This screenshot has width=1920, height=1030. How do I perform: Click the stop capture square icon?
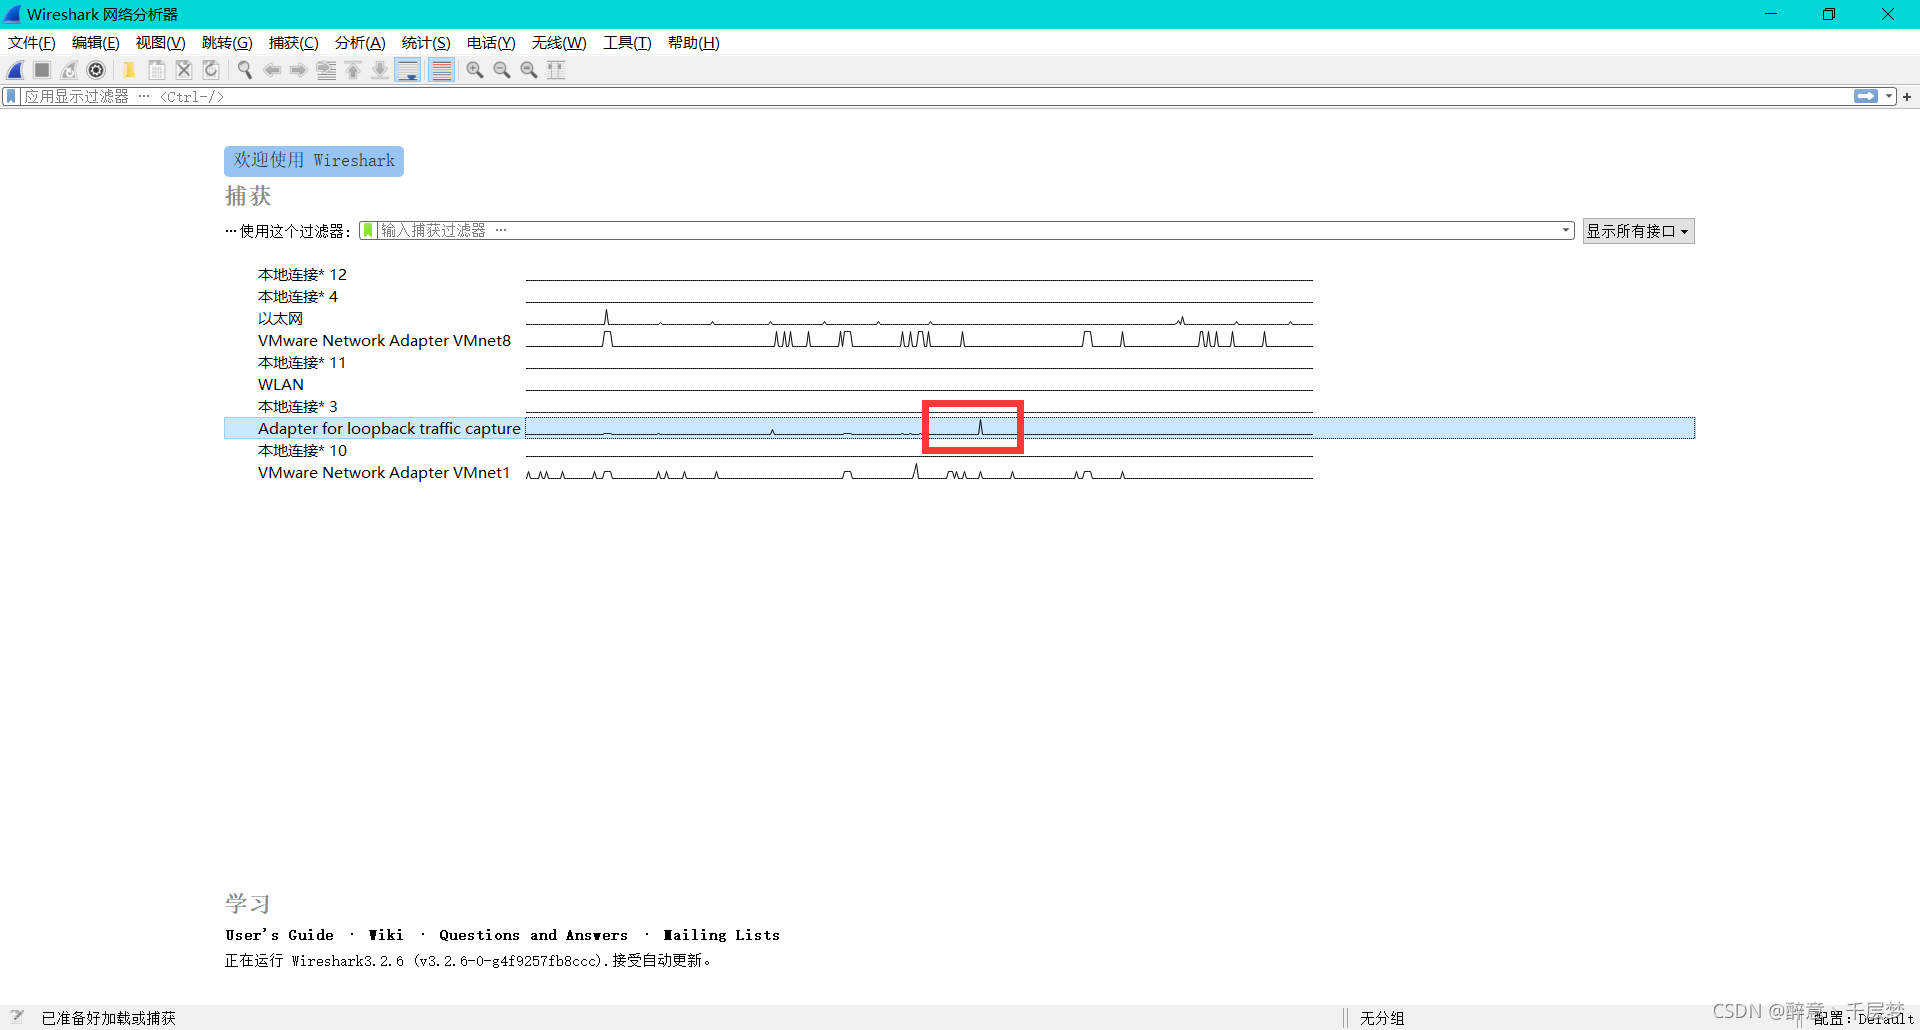click(42, 70)
